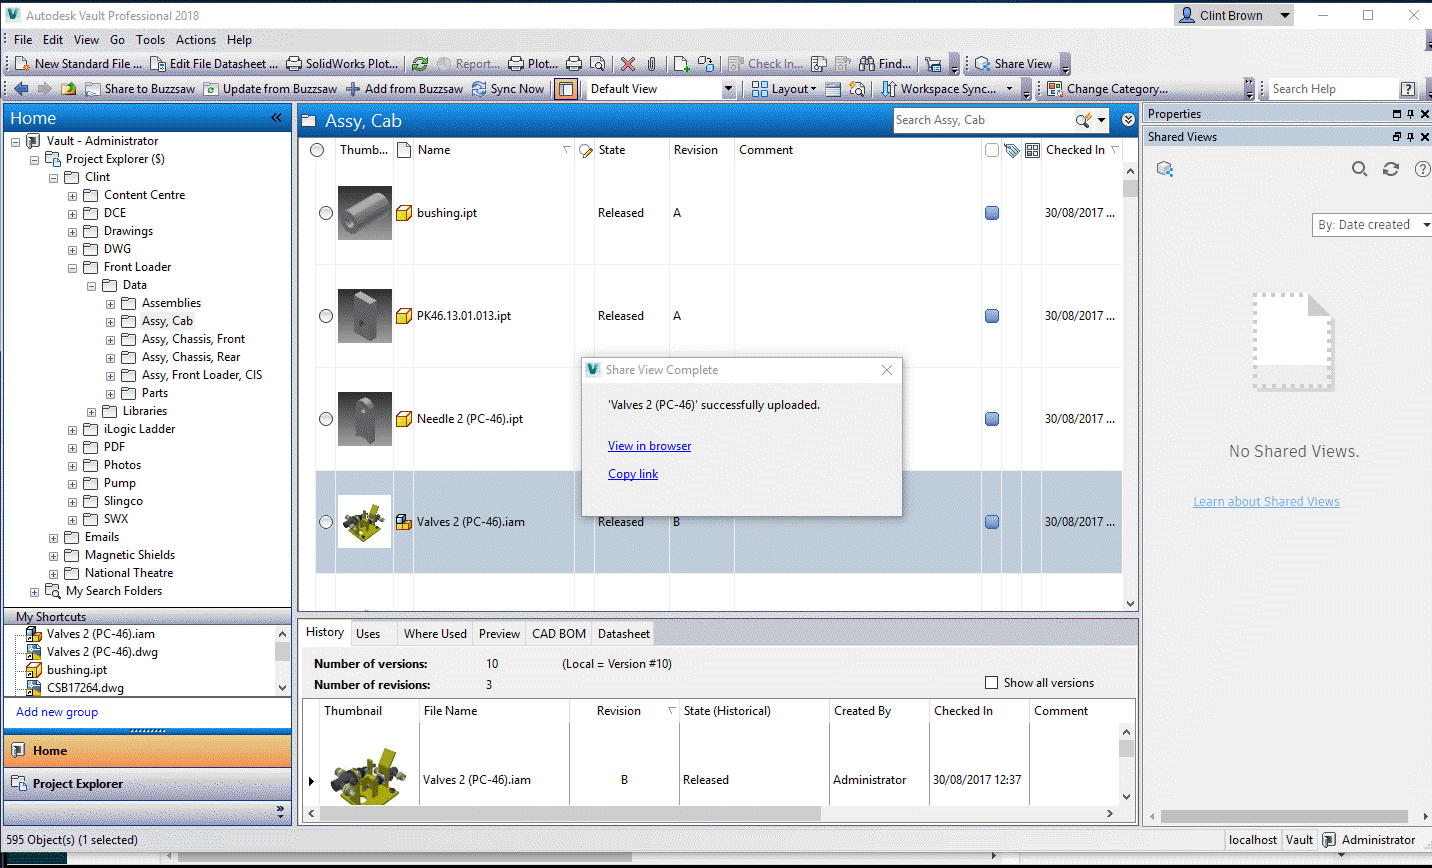Click the help question mark beside Search Help

[x=1408, y=89]
